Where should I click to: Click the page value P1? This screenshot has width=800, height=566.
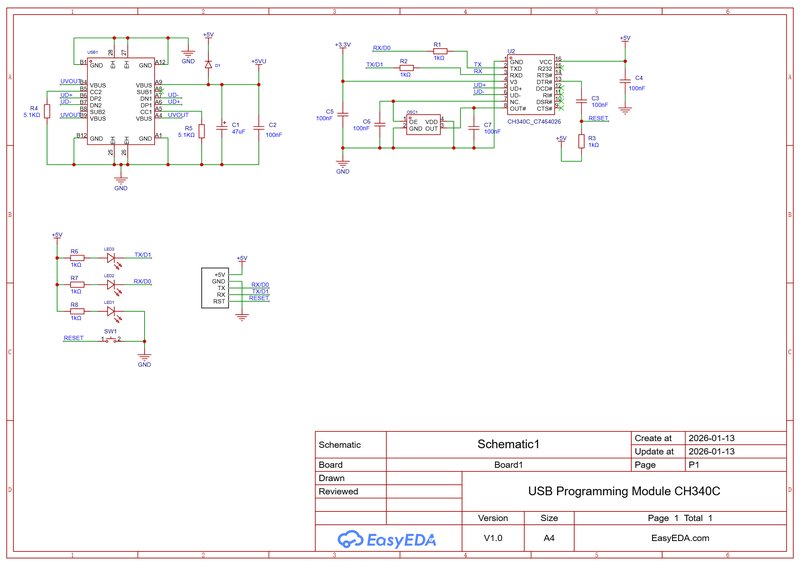(x=694, y=464)
